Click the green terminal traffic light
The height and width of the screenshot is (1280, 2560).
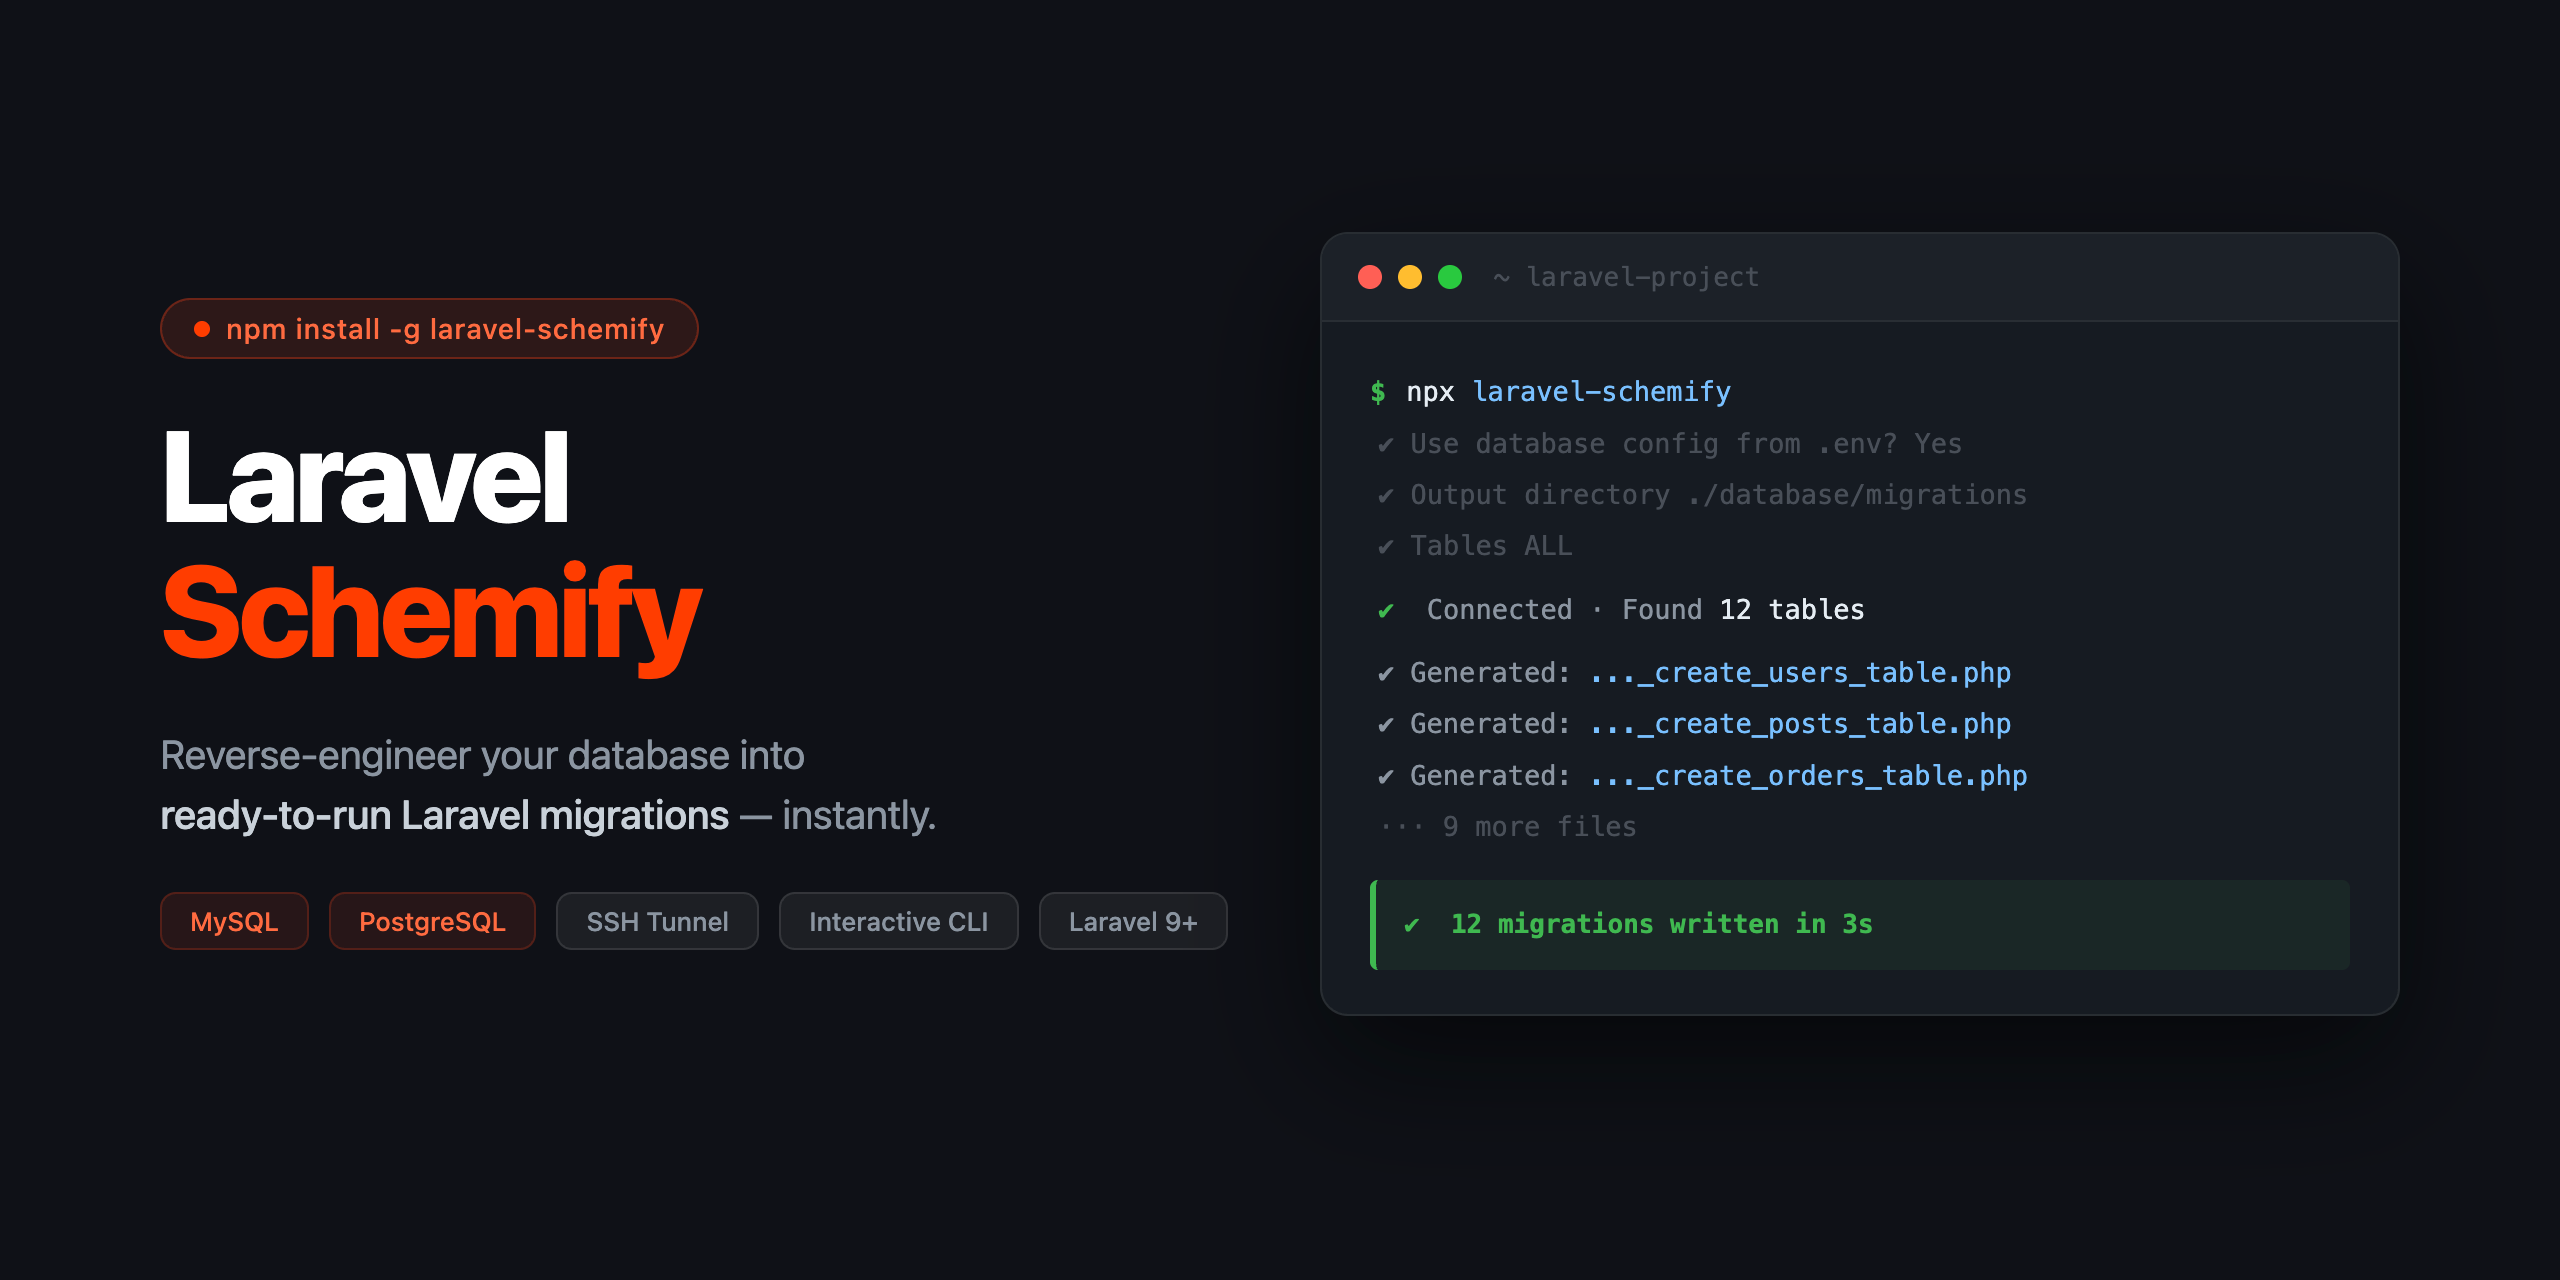click(1450, 276)
